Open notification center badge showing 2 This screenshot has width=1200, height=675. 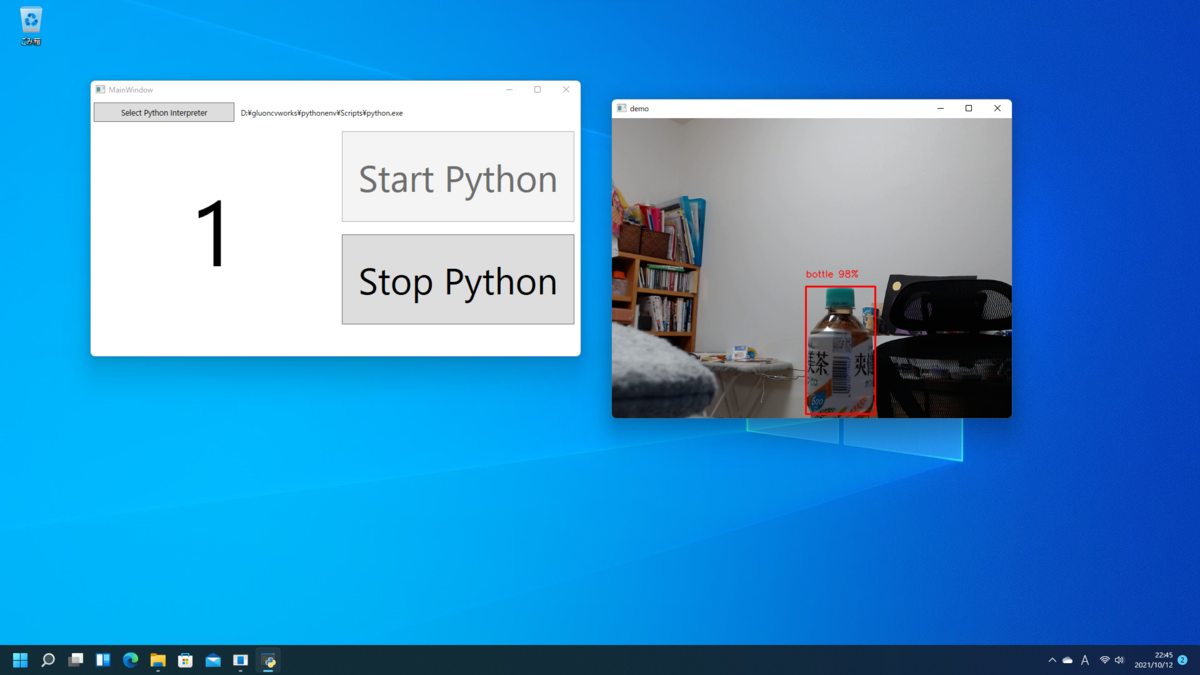[1183, 660]
